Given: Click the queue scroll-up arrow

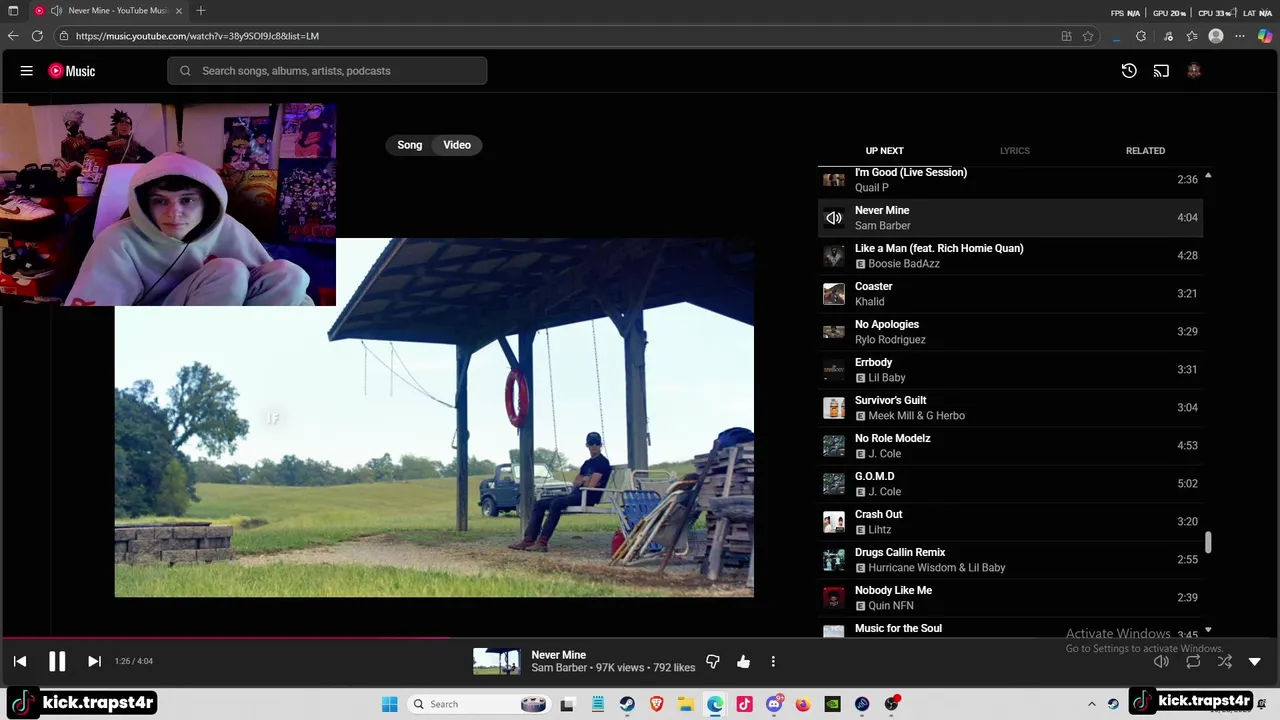Looking at the screenshot, I should pyautogui.click(x=1208, y=176).
